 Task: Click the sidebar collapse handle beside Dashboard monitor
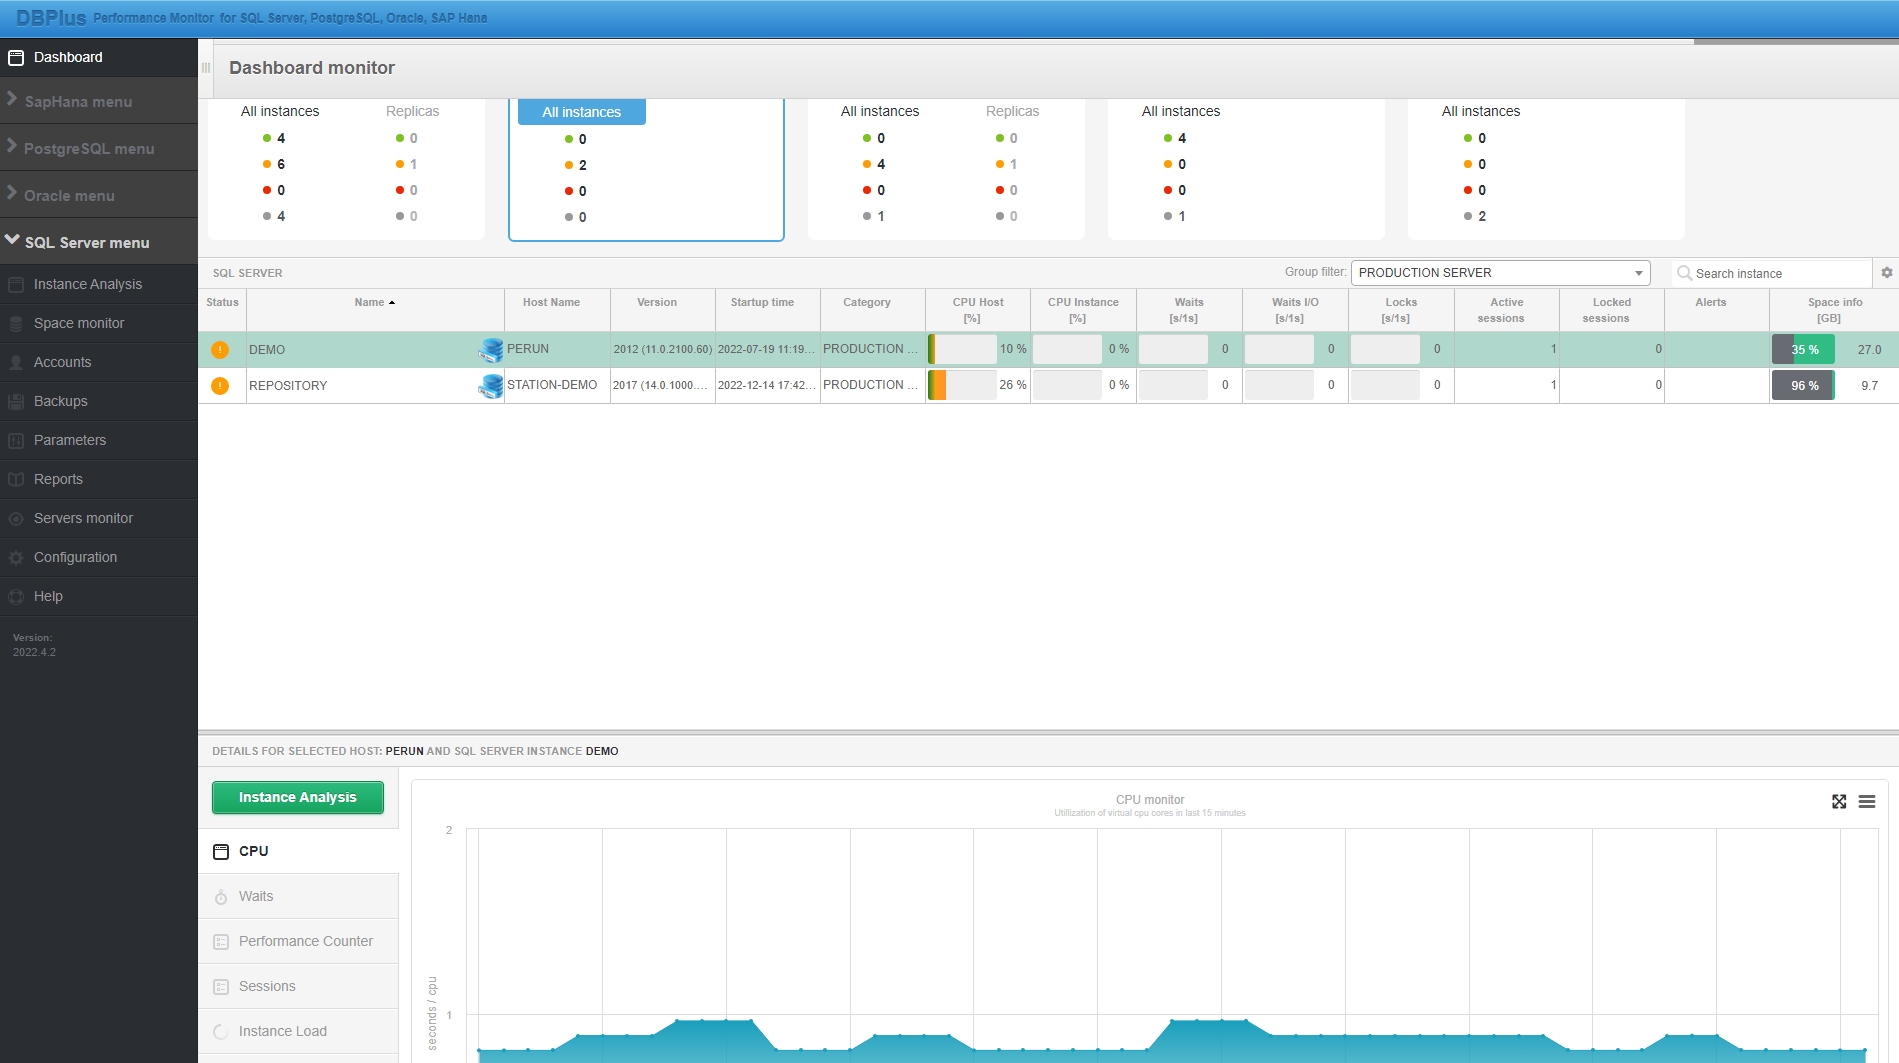(206, 68)
